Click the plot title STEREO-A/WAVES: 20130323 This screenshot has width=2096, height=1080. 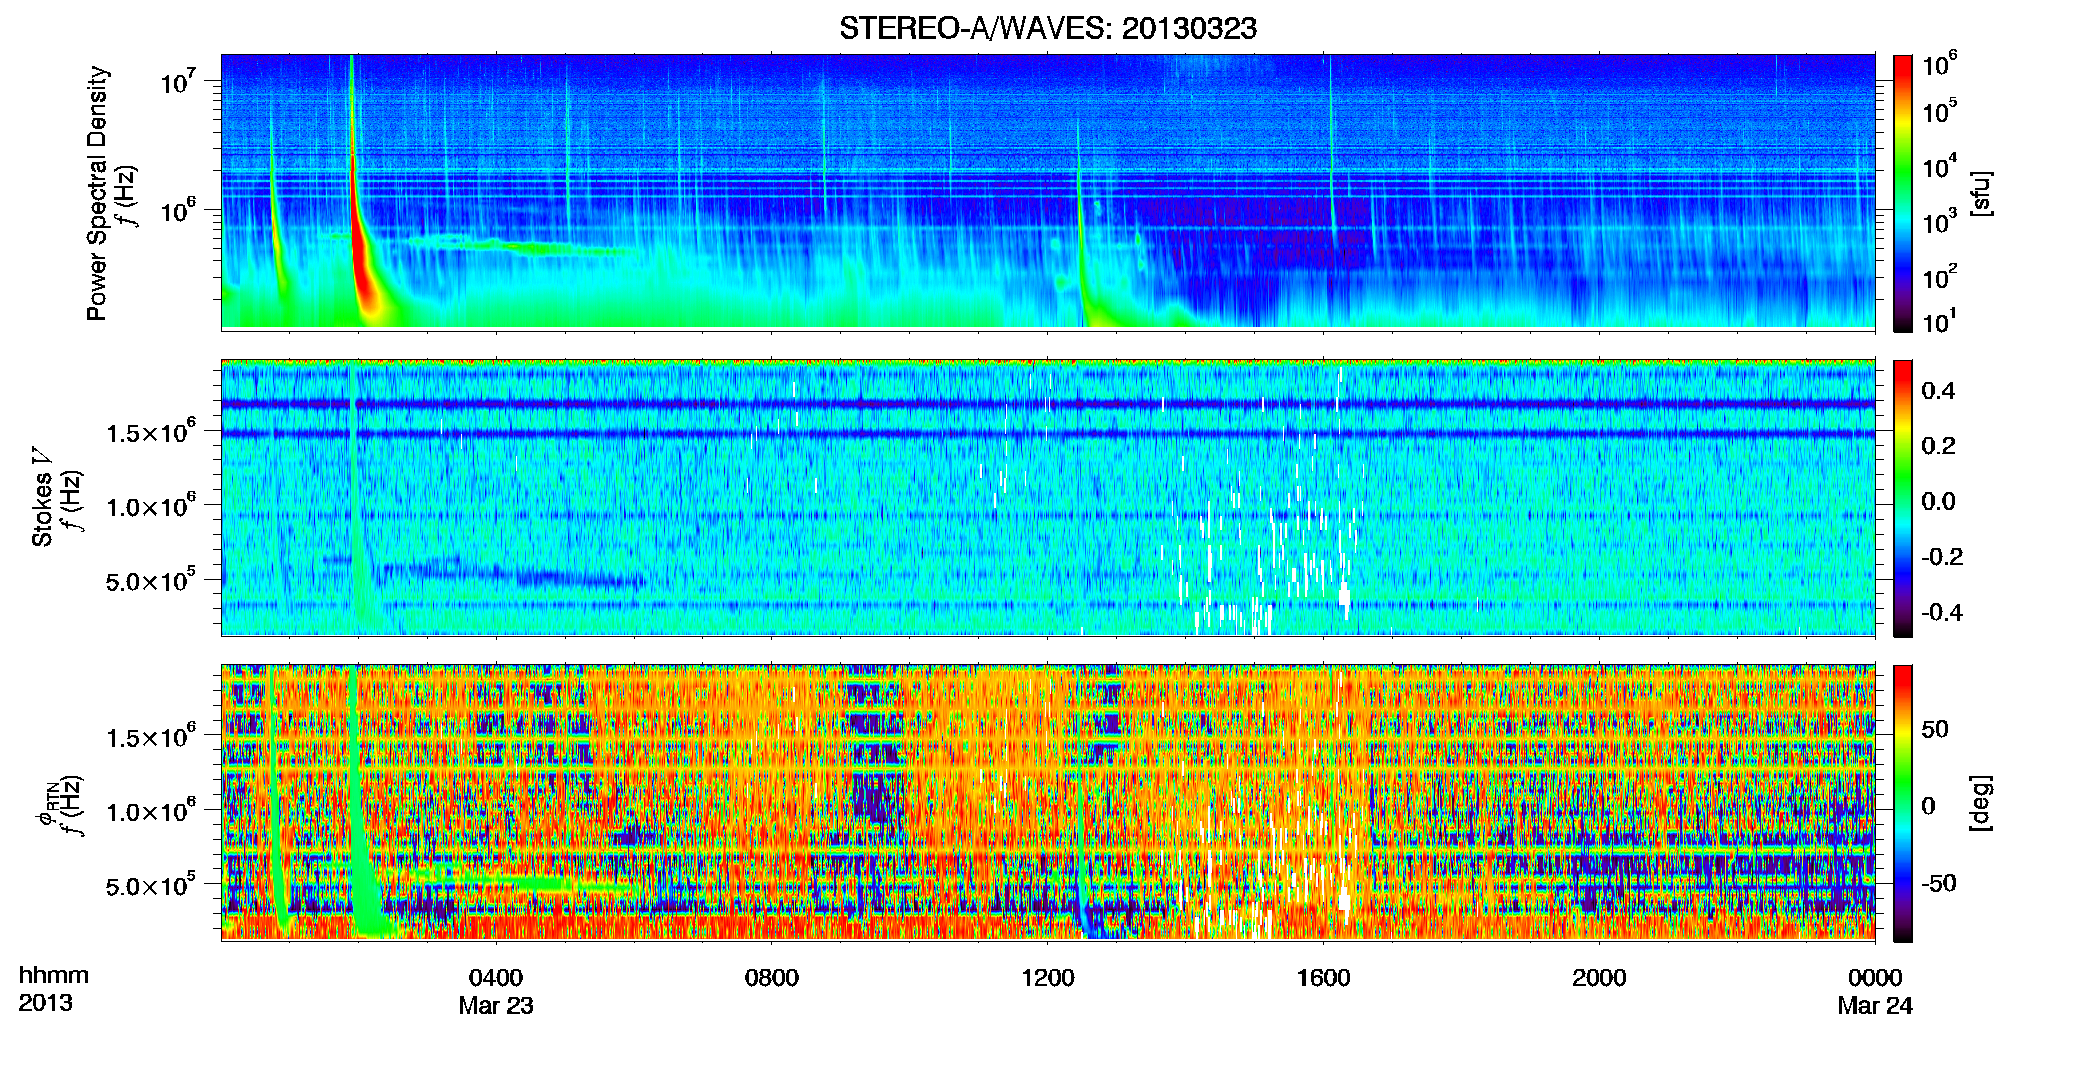pyautogui.click(x=1047, y=29)
